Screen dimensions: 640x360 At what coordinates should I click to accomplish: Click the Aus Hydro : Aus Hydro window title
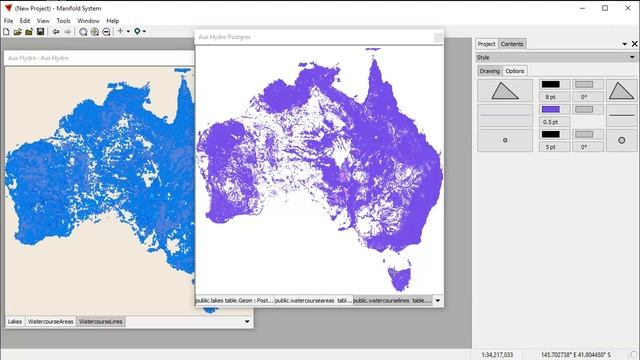(x=38, y=58)
